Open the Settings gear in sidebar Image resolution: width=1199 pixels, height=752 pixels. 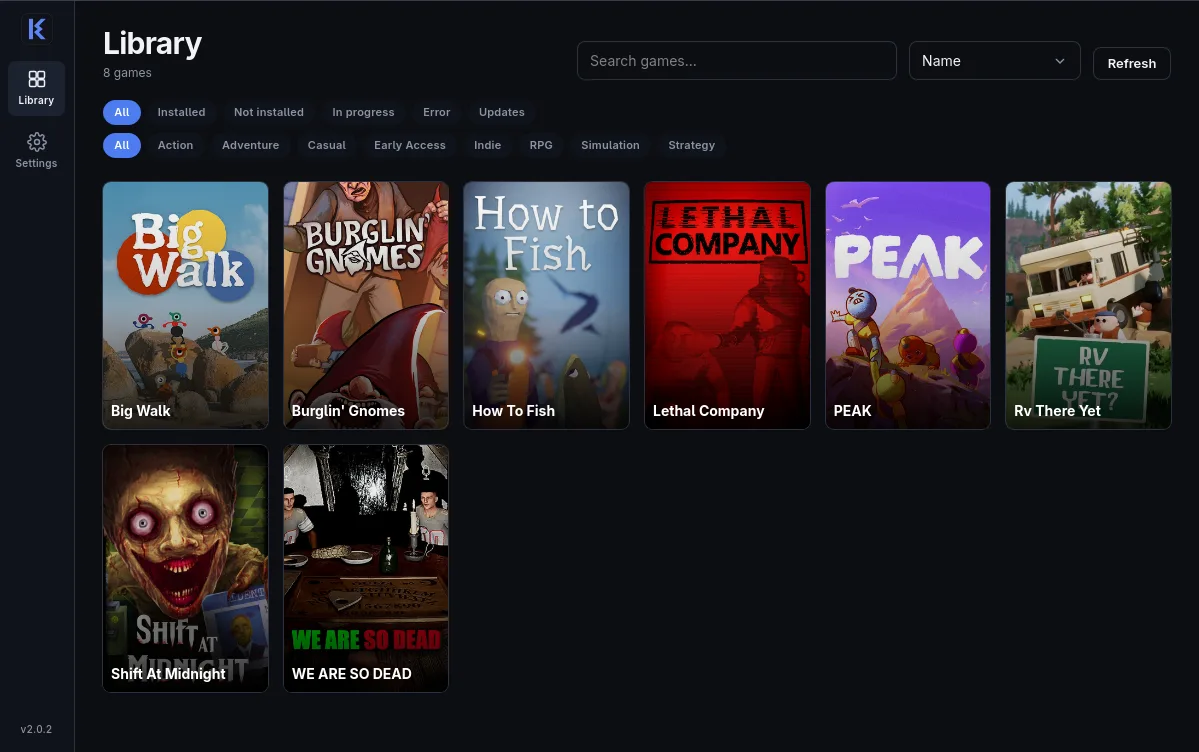coord(37,150)
